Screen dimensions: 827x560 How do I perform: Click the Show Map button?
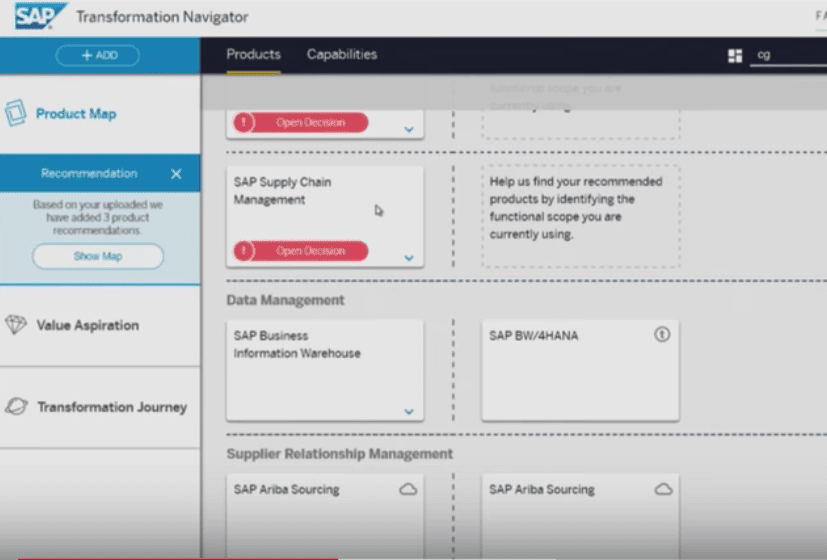tap(98, 256)
